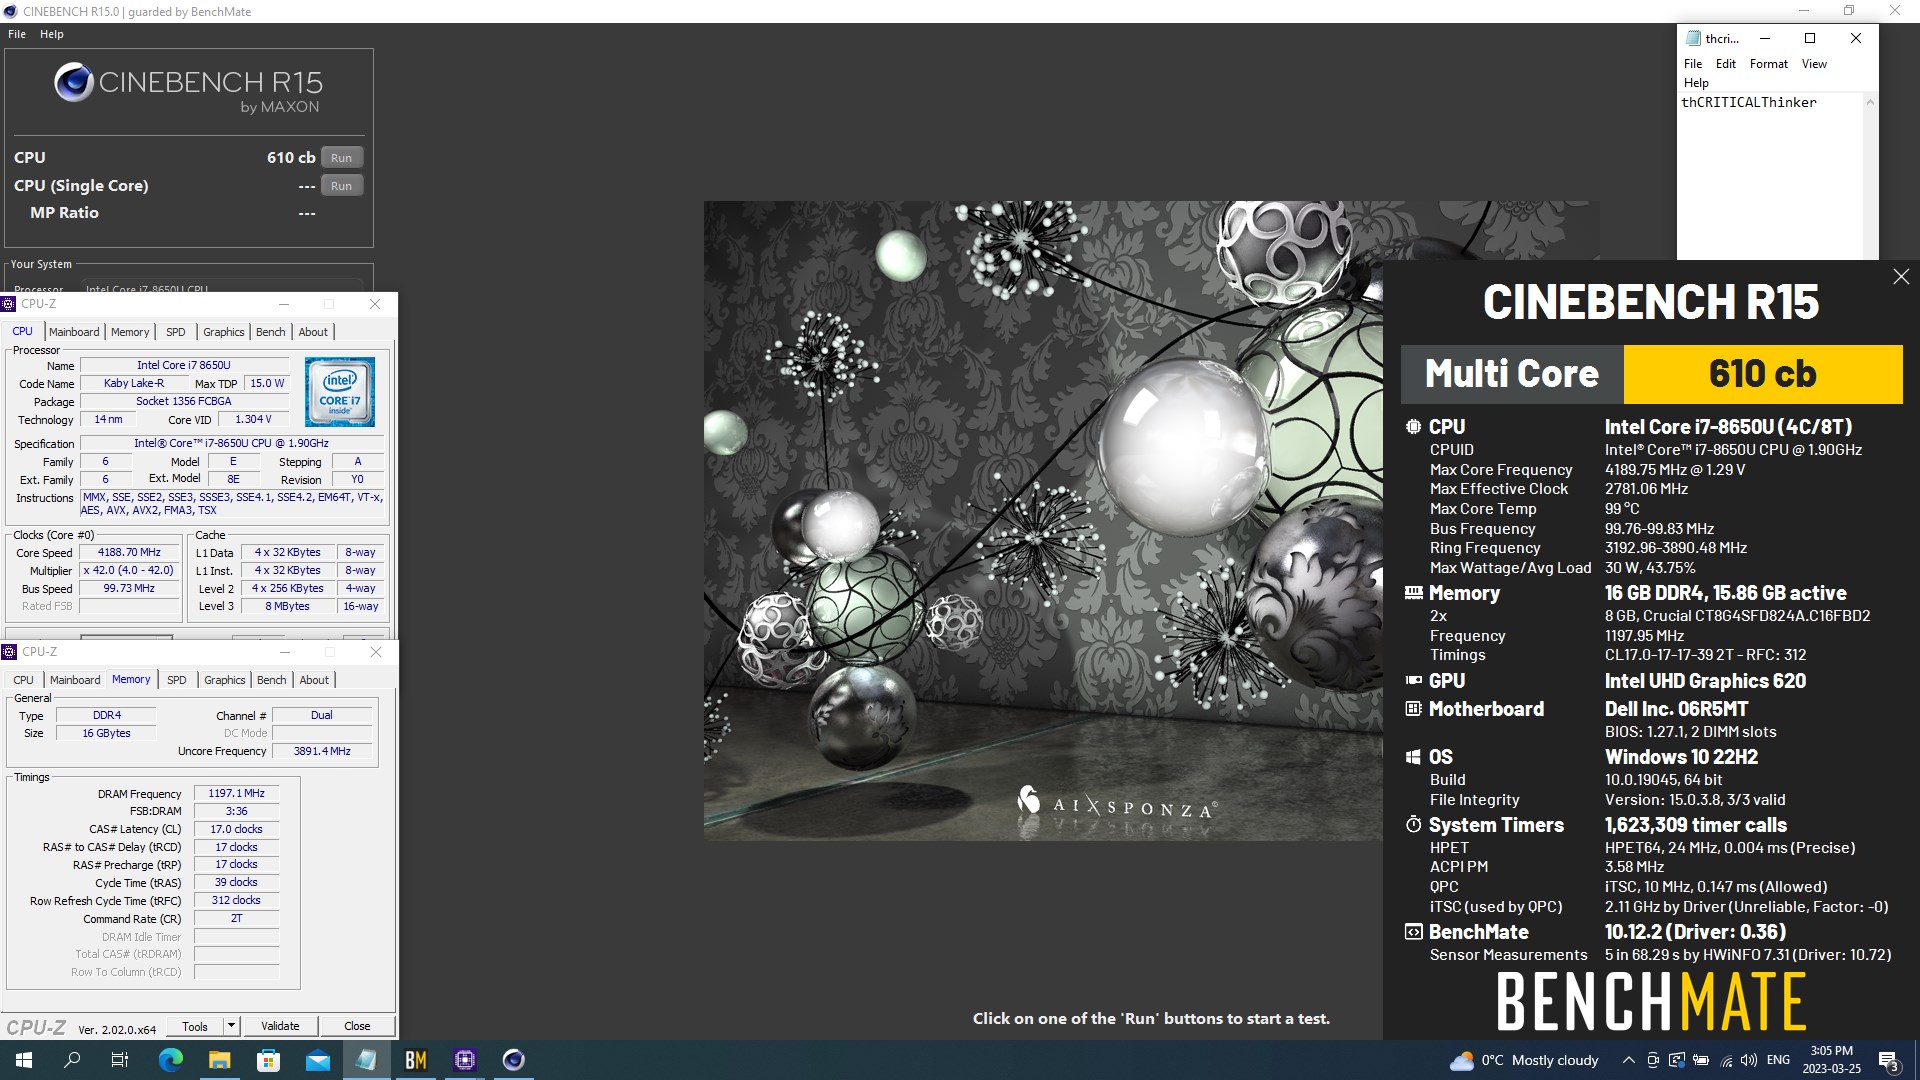The height and width of the screenshot is (1080, 1920).
Task: Click the Close button in CPU-Z footer
Action: [357, 1026]
